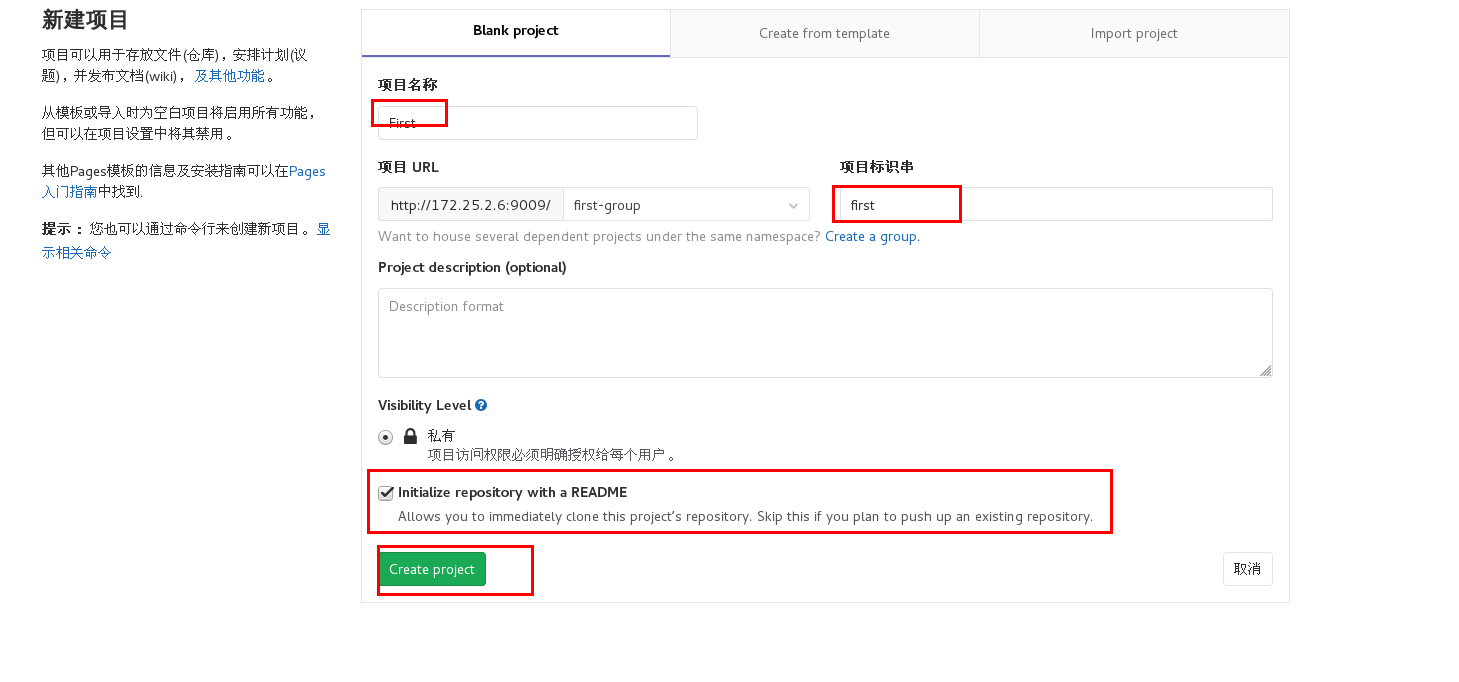Click the description textarea resize handle
This screenshot has height=682, width=1459.
click(1265, 370)
